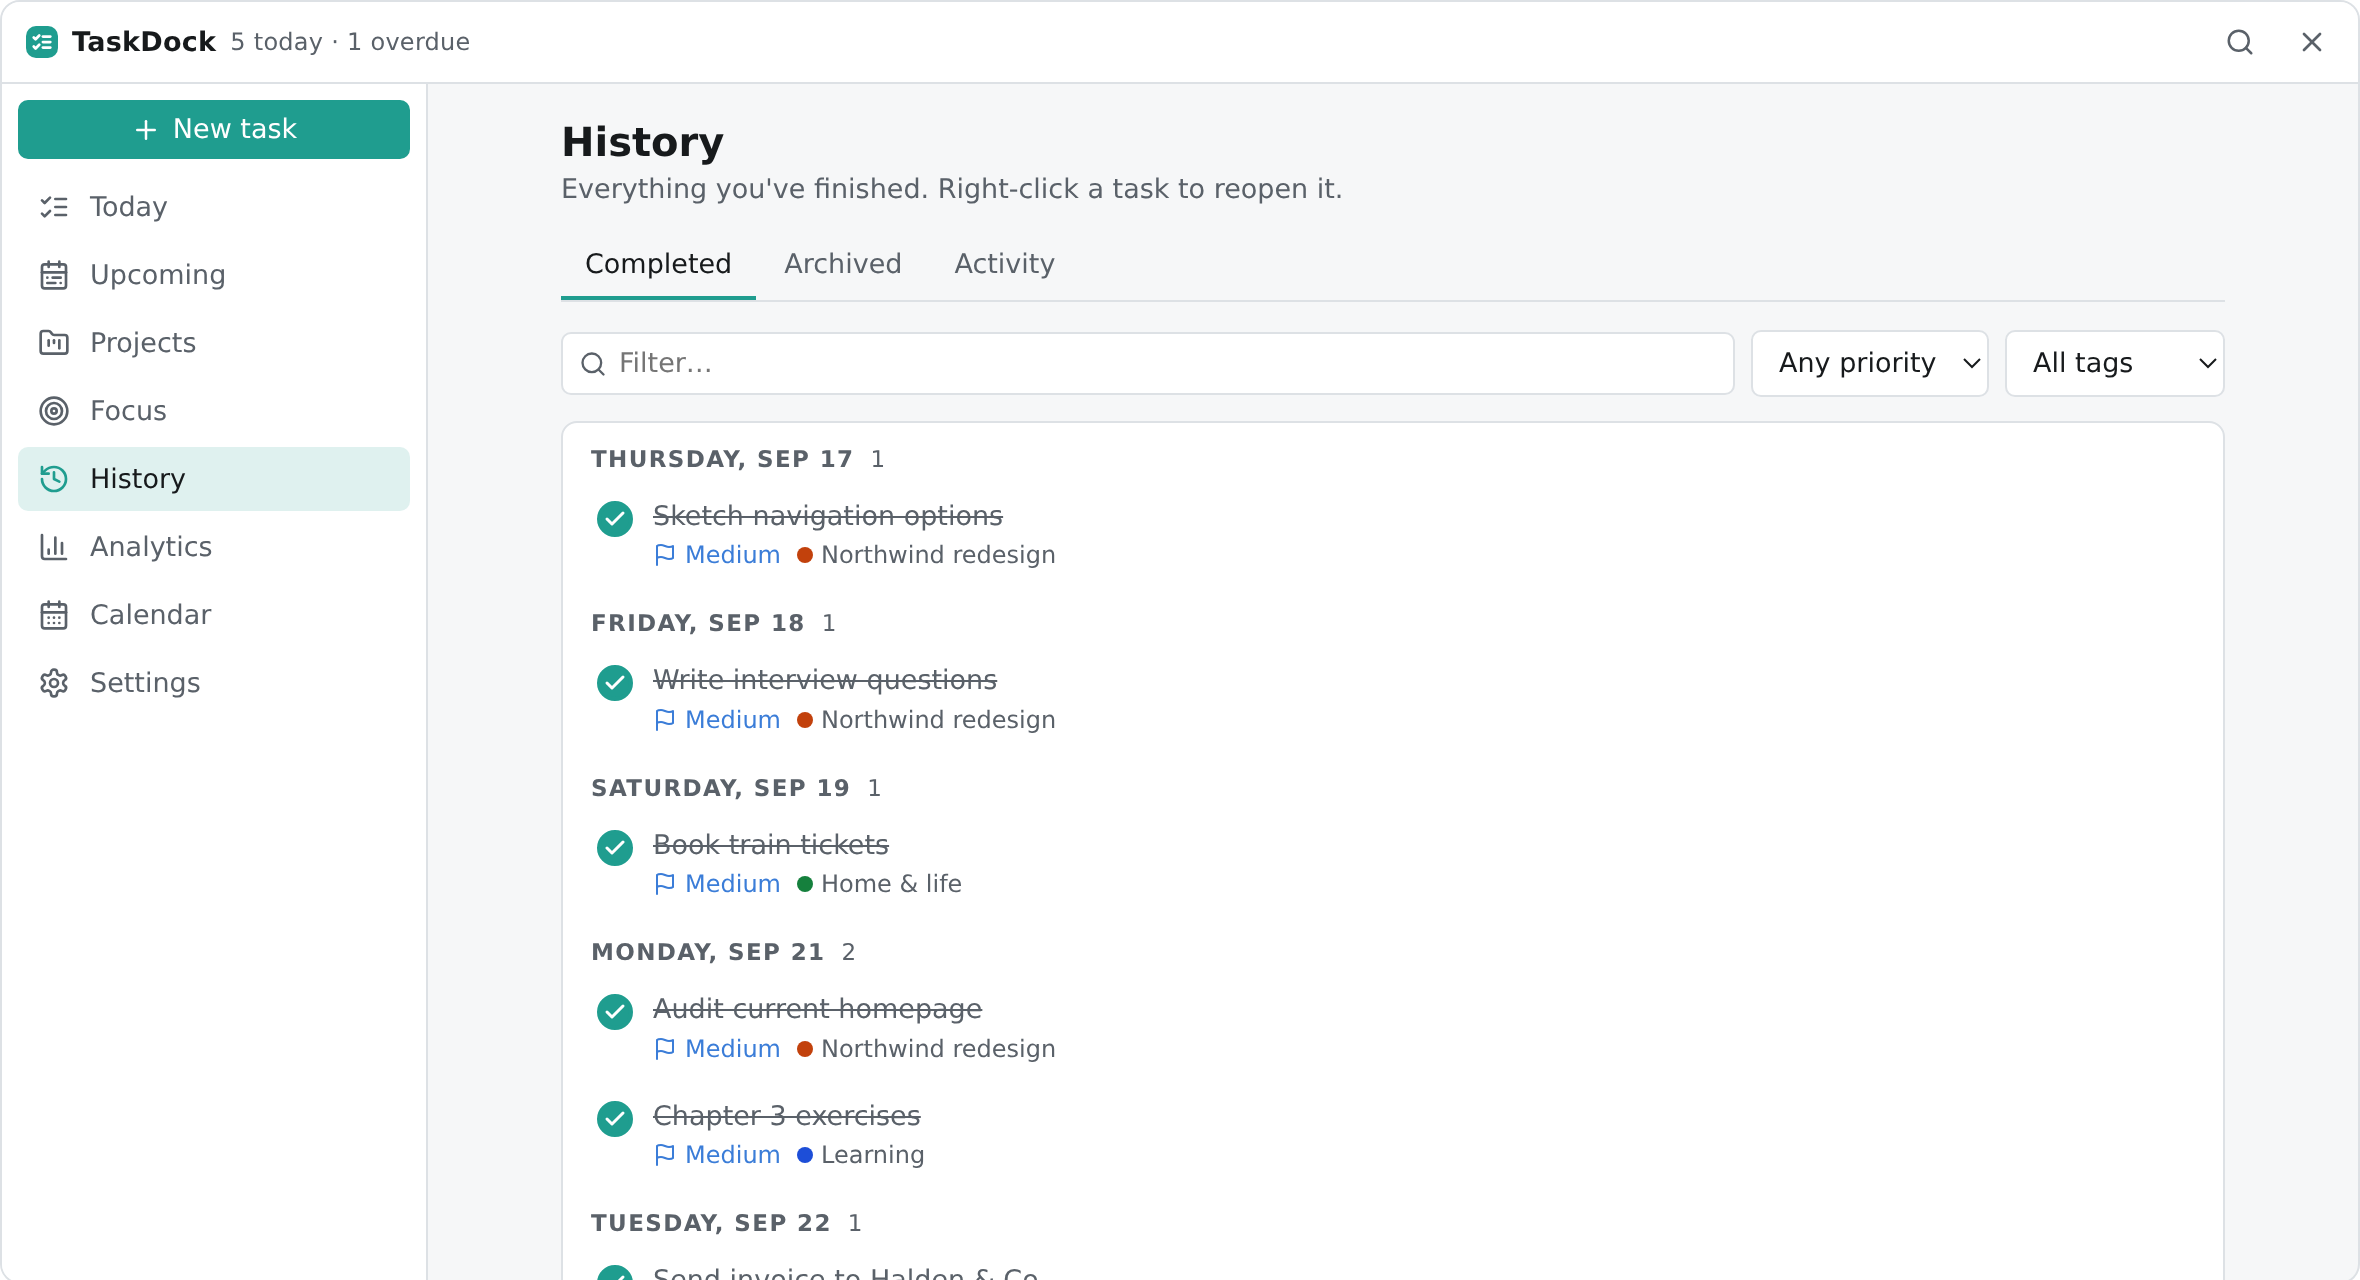Click the Audit current homepage title
Viewport: 2360px width, 1280px height.
pyautogui.click(x=817, y=1009)
